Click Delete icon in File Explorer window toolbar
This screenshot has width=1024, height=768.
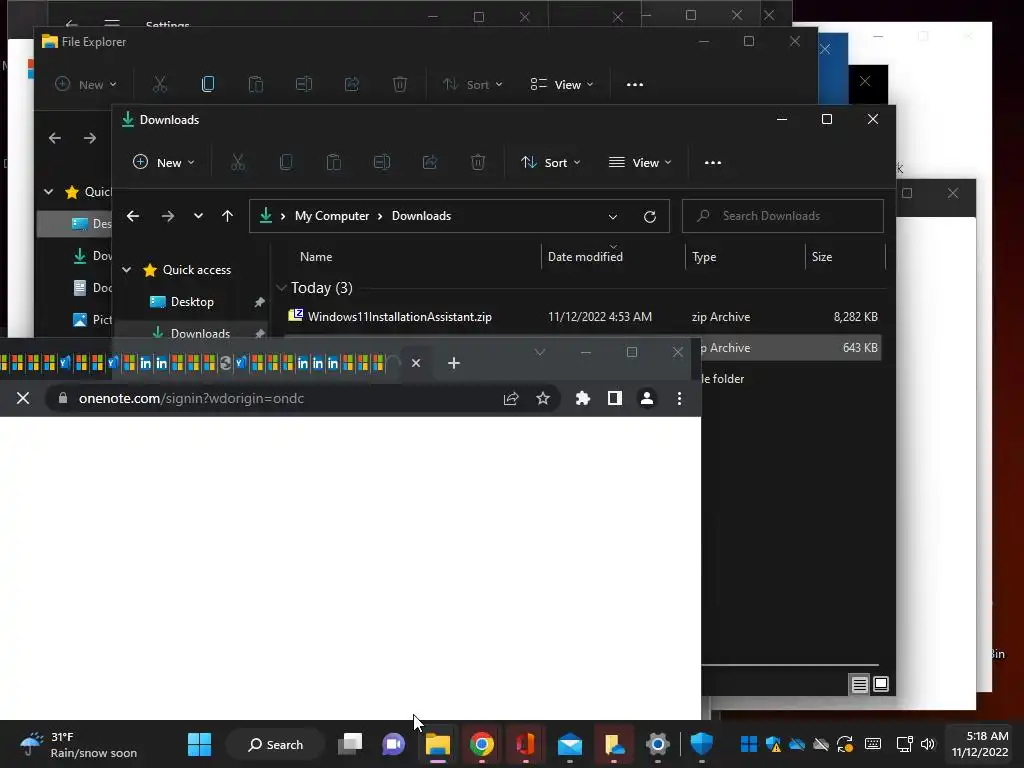click(x=400, y=84)
